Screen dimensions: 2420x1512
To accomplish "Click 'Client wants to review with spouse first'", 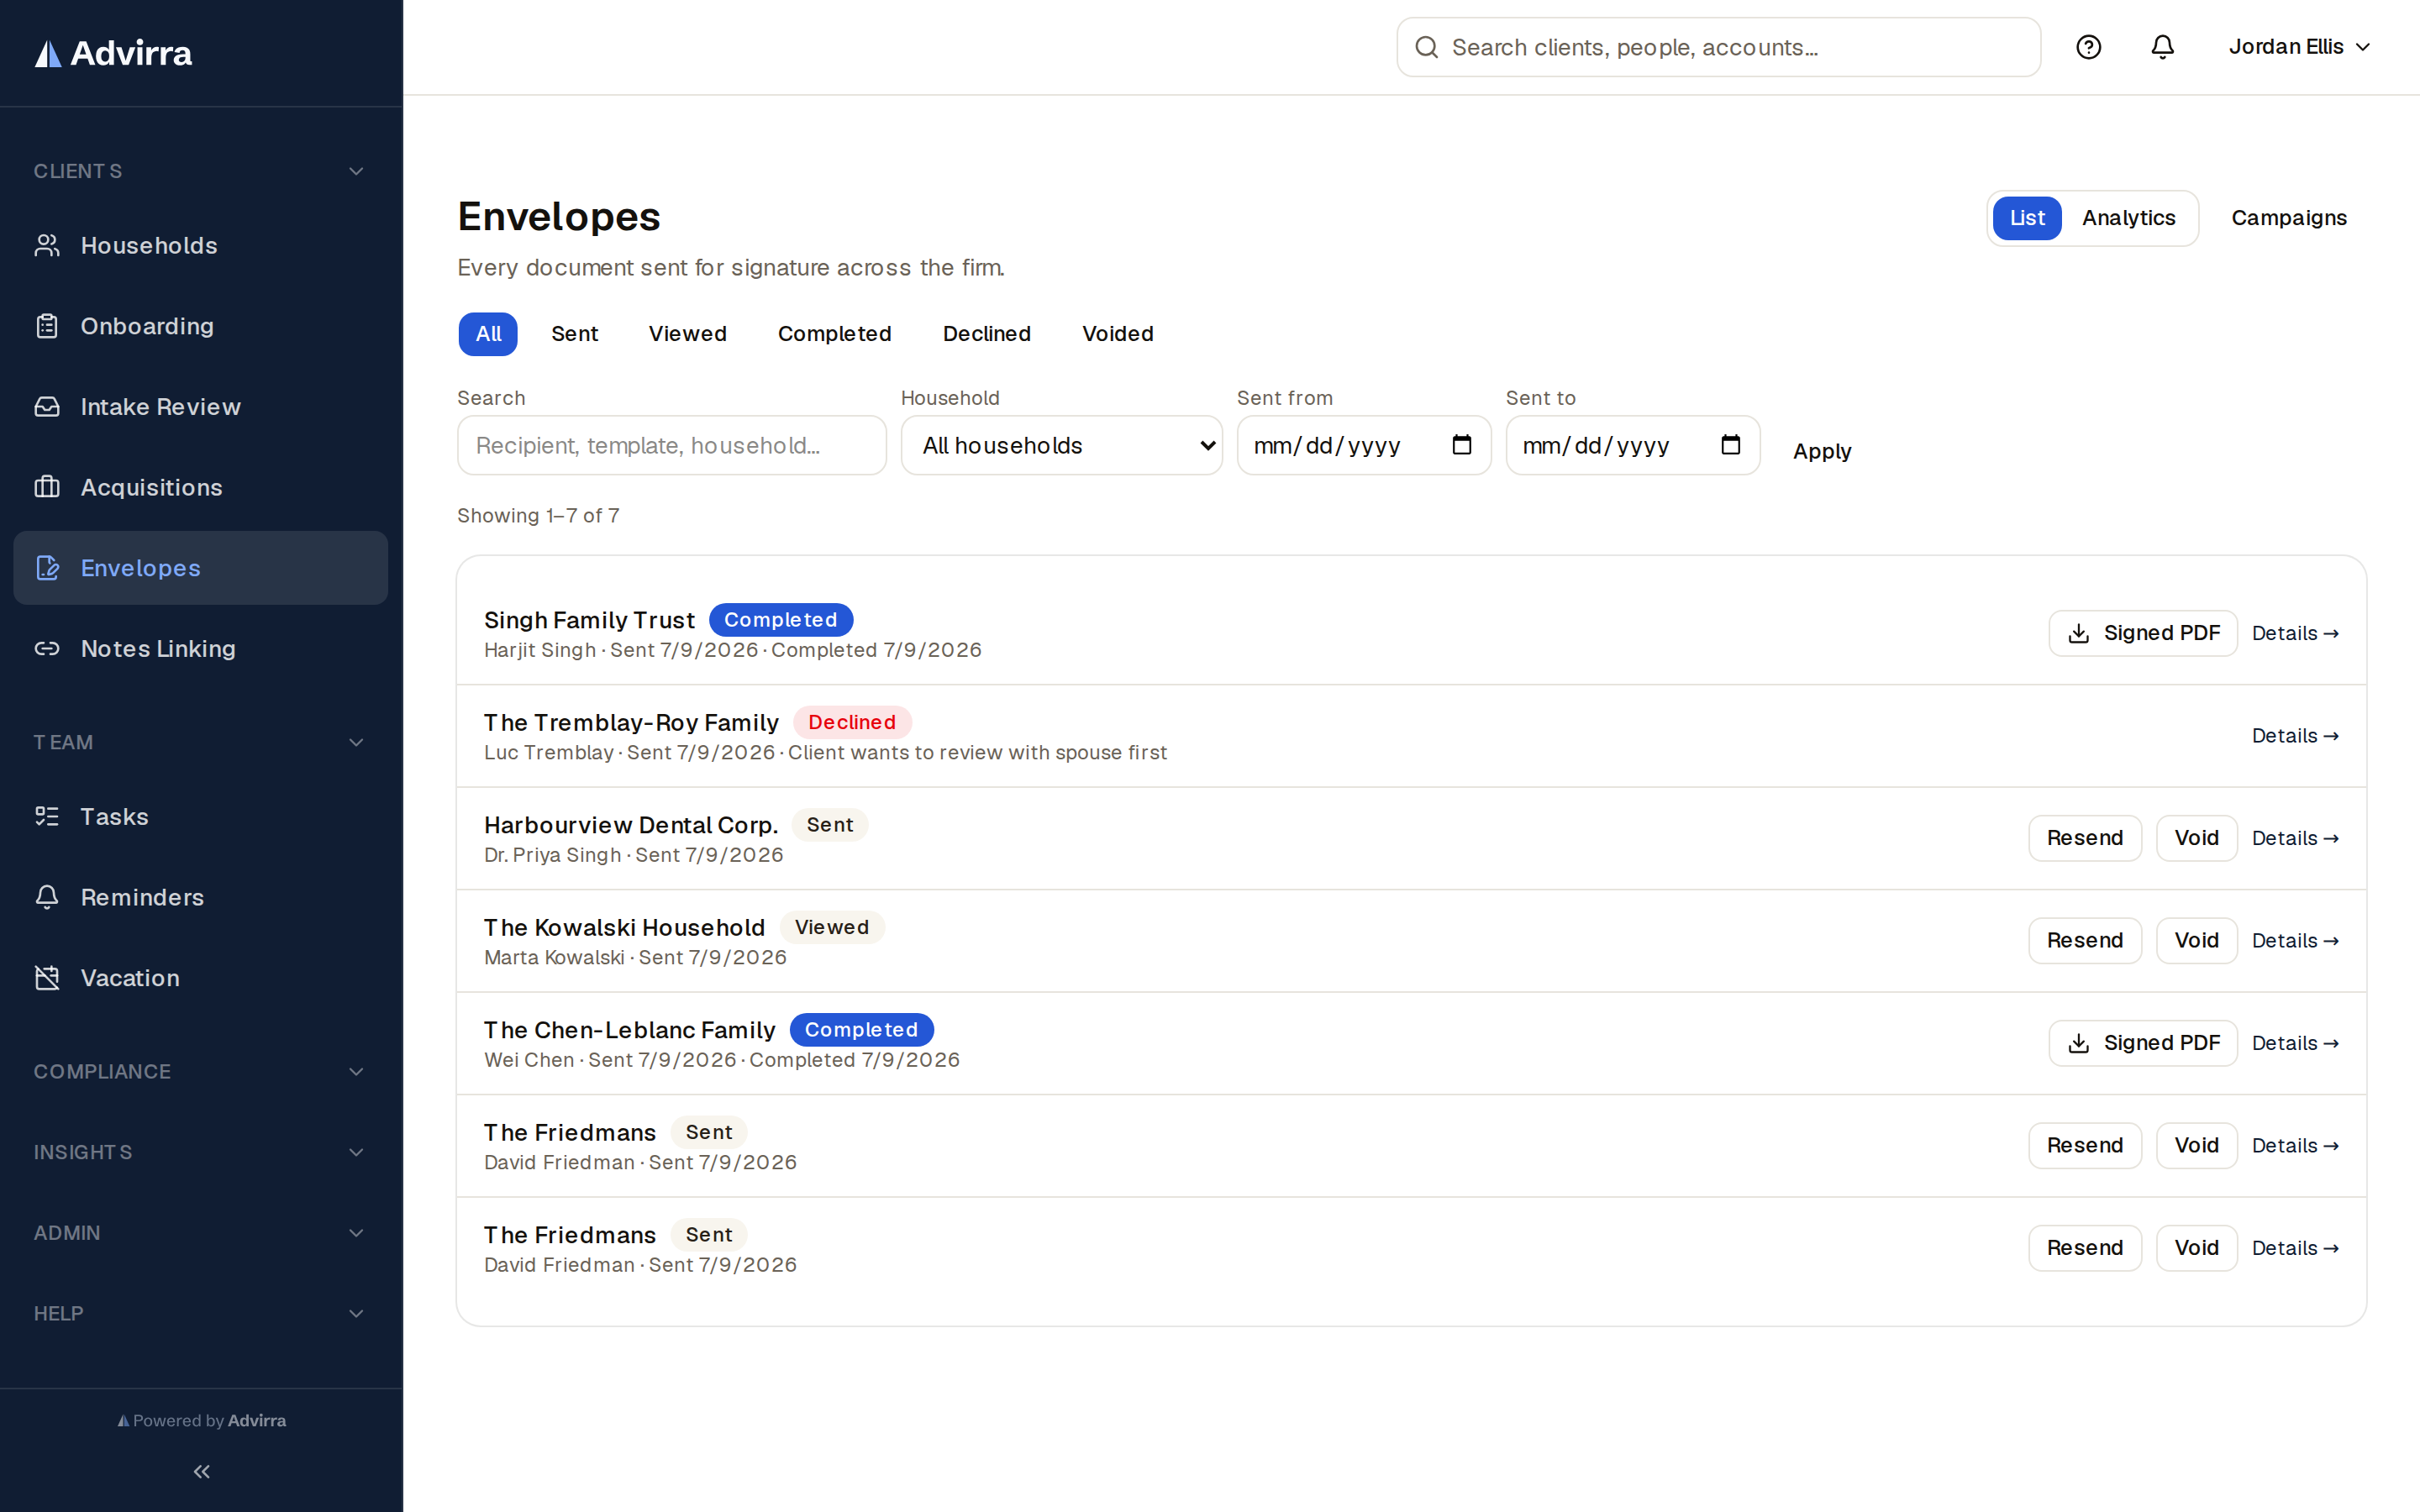I will tap(977, 752).
